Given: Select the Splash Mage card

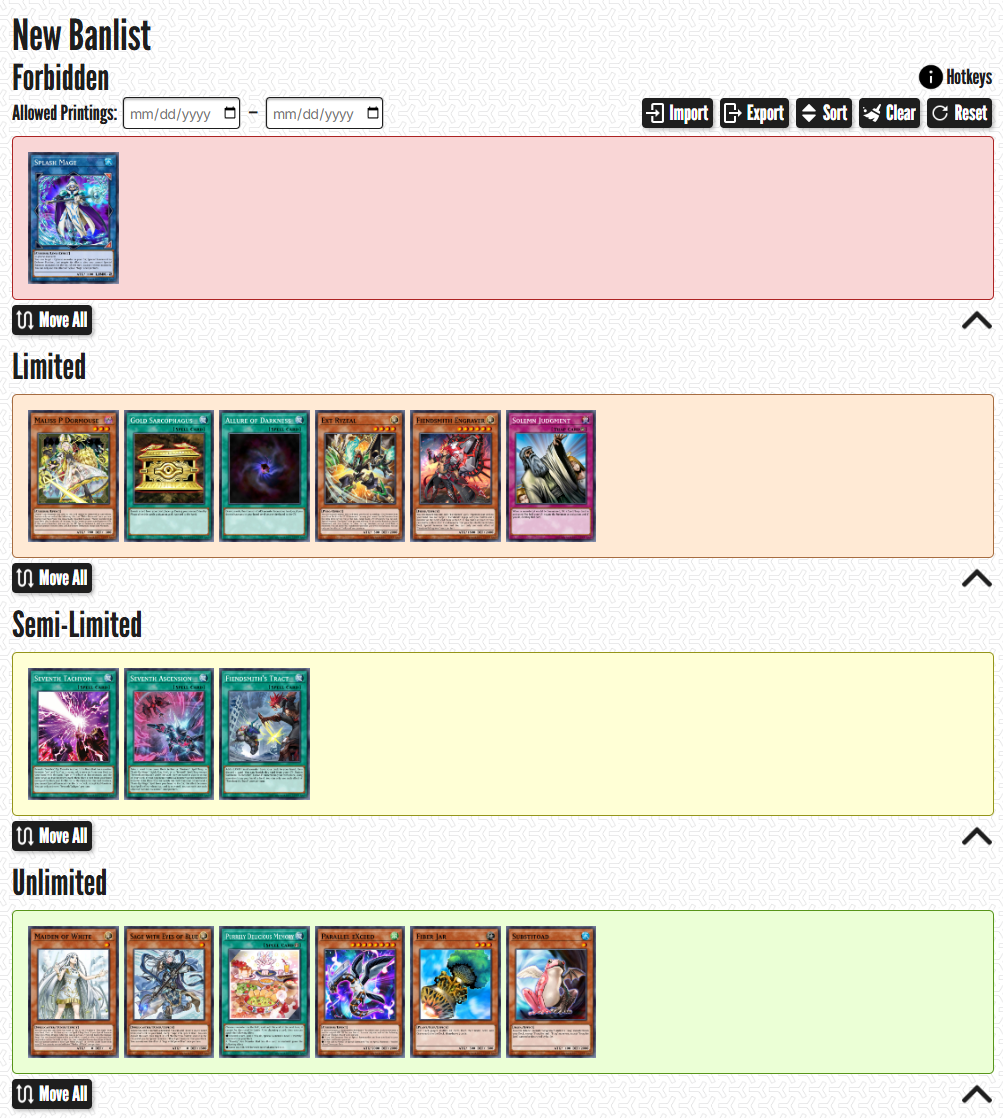Looking at the screenshot, I should pos(73,218).
